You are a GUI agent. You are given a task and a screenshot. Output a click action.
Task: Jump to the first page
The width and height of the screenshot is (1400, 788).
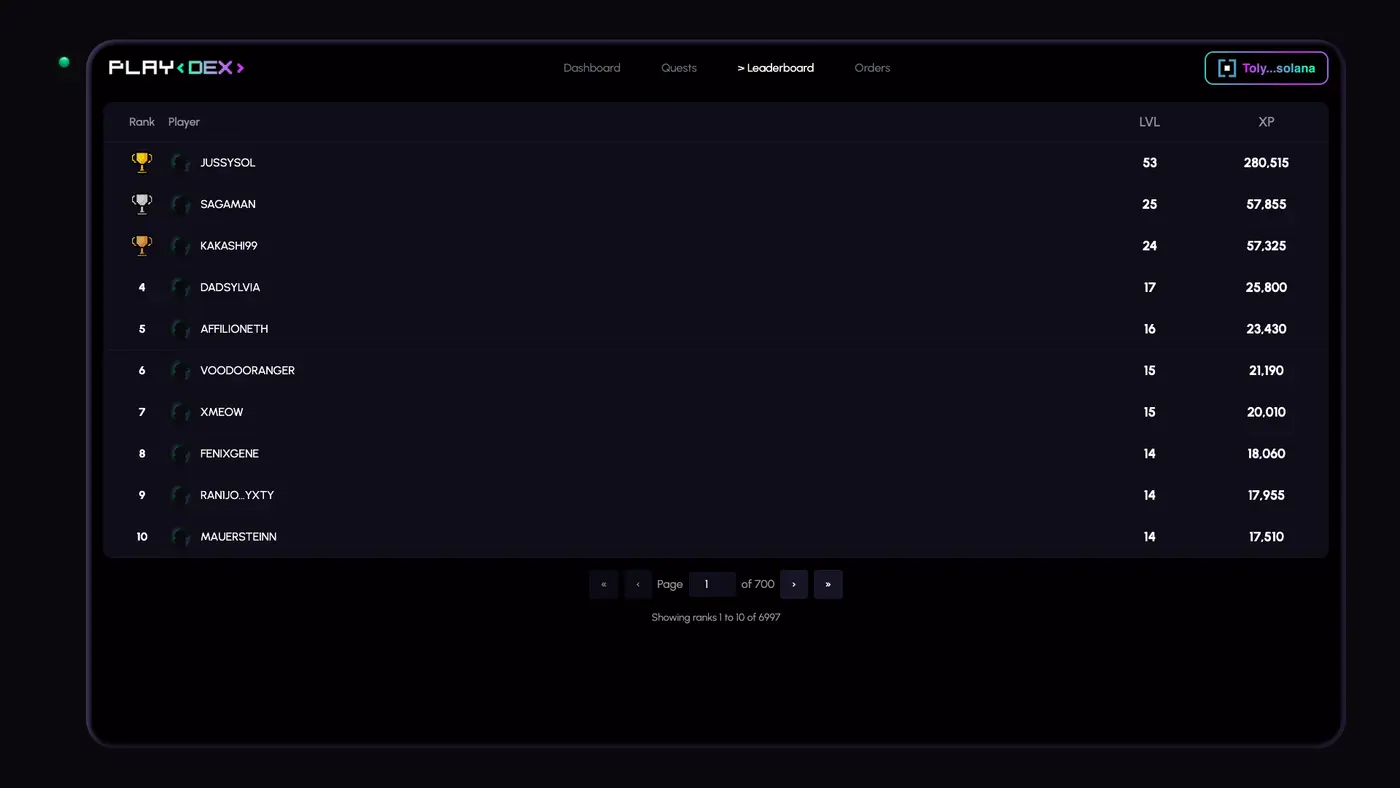point(604,584)
